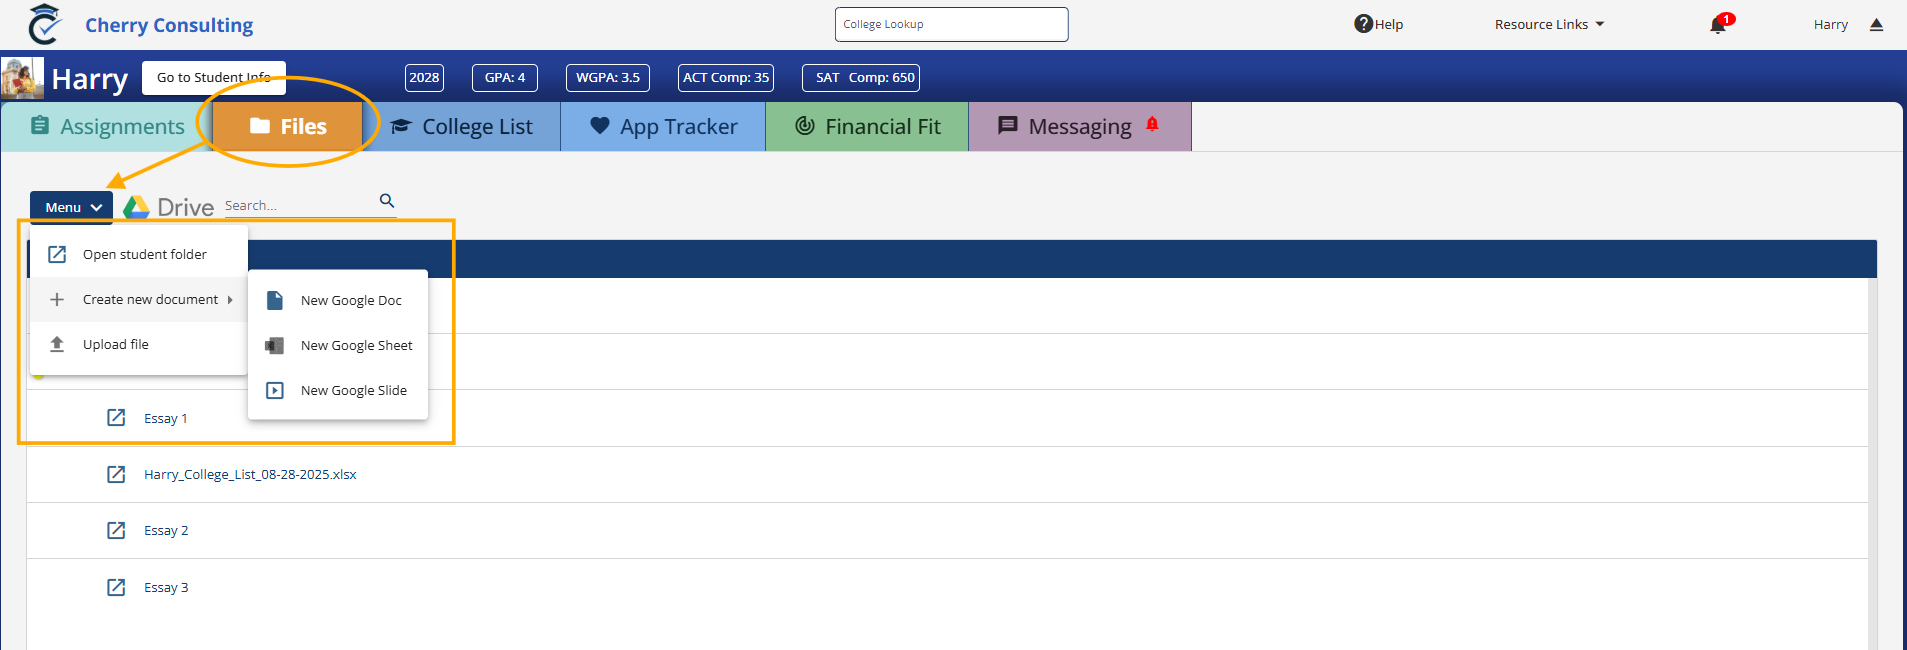
Task: Choose New Google Sheet from submenu
Action: 355,345
